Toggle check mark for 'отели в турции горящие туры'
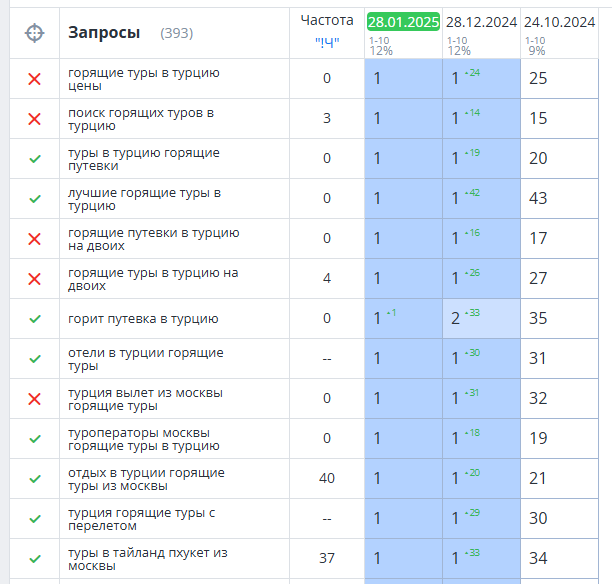Viewport: 612px width, 584px height. pos(35,359)
